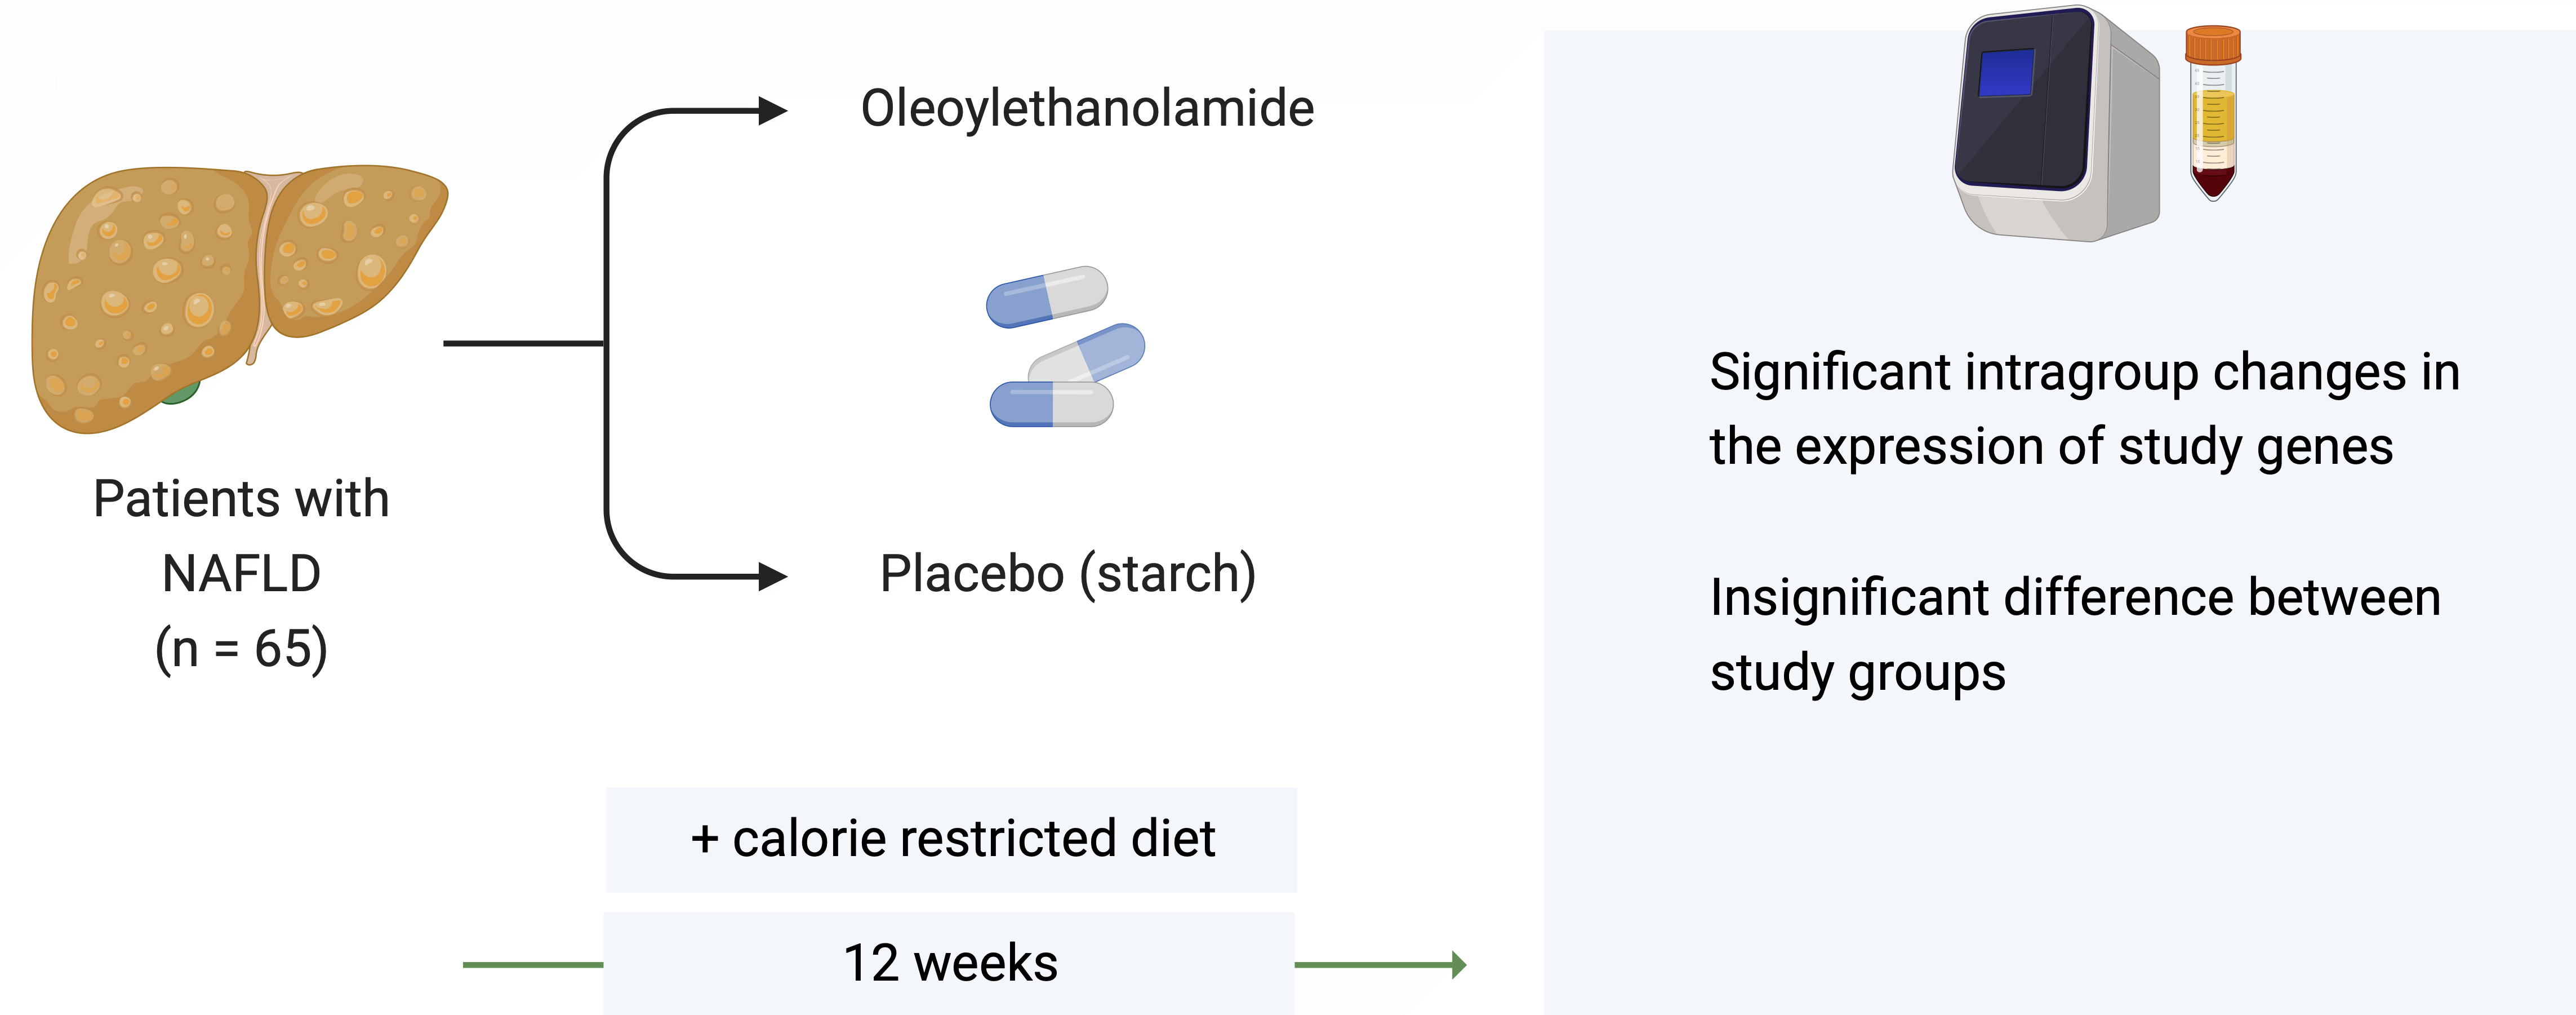The width and height of the screenshot is (2576, 1015).
Task: Click the green line left of 12 weeks
Action: [x=532, y=965]
